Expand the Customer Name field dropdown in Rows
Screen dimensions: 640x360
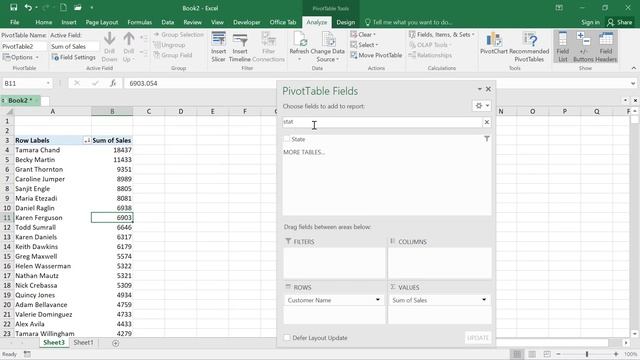point(378,300)
